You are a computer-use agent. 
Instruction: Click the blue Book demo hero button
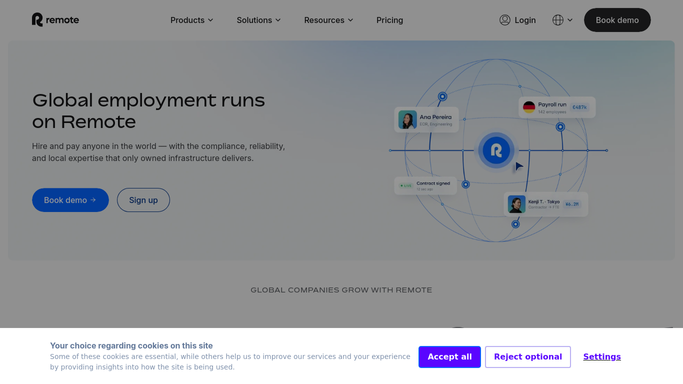(70, 200)
